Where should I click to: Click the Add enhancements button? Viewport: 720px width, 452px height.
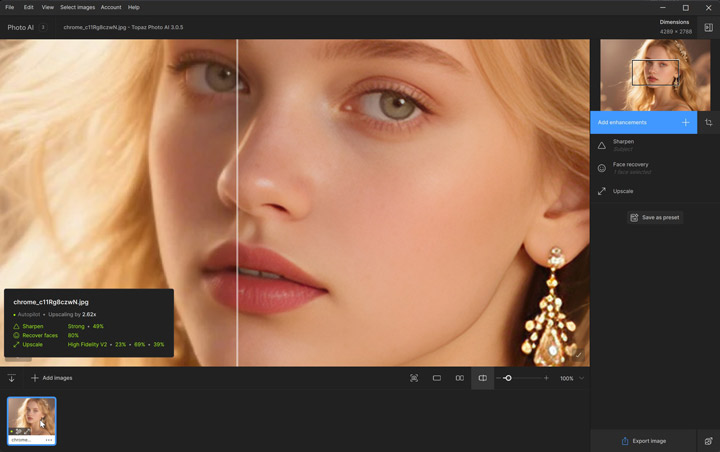tap(643, 123)
